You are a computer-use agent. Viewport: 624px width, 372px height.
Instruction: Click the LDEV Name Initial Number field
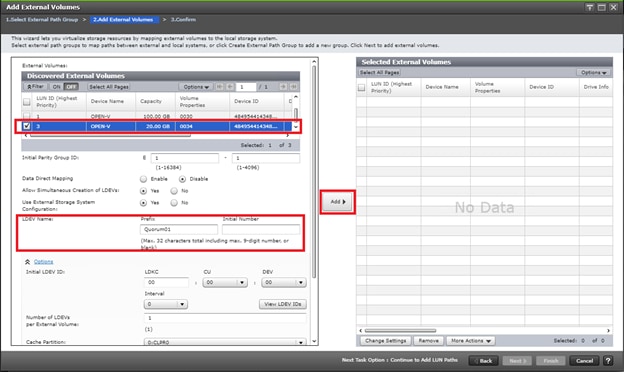tap(261, 230)
